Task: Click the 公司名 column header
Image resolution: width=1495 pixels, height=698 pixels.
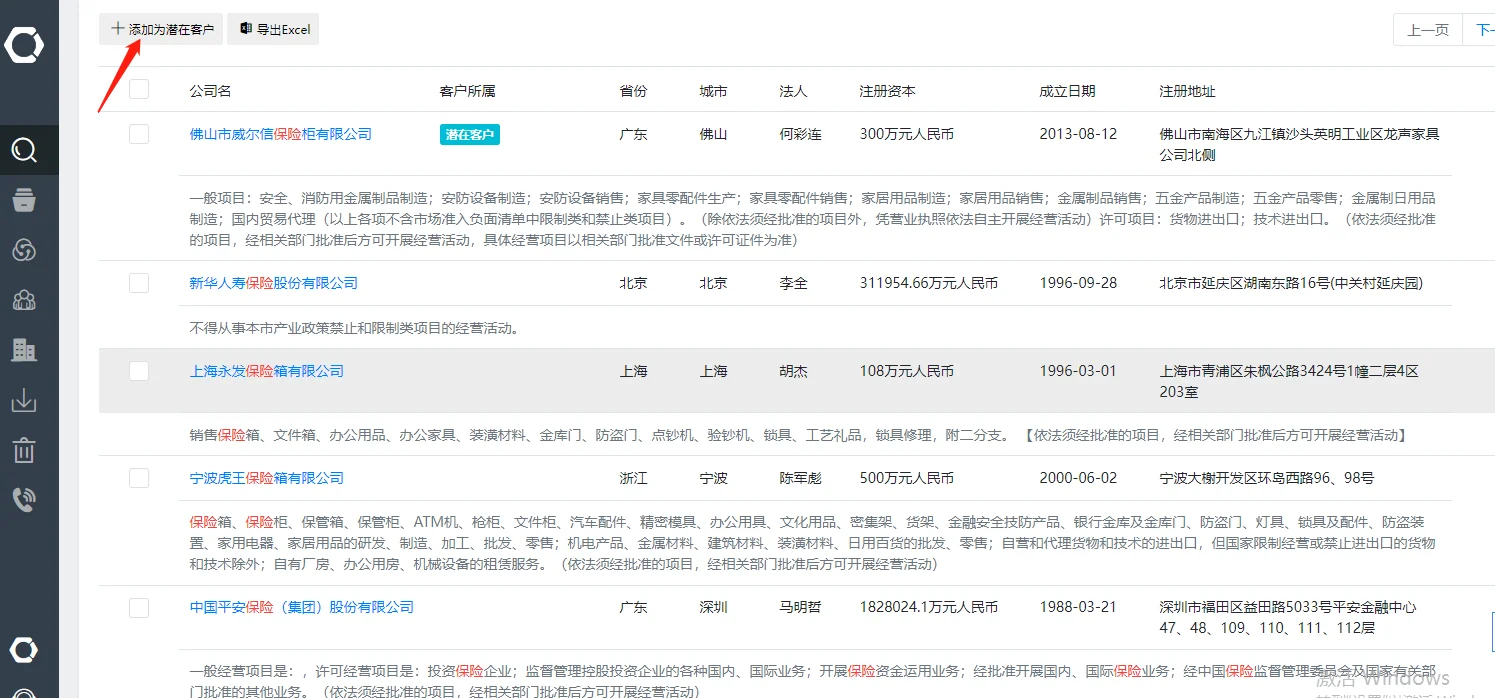Action: (x=210, y=91)
